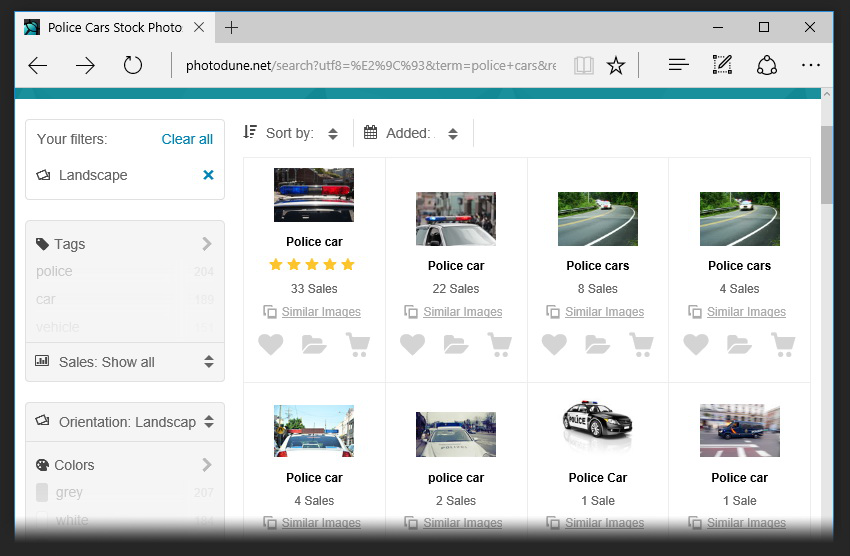Click the vertical page scrollbar thumb
This screenshot has height=556, width=850.
tap(826, 165)
